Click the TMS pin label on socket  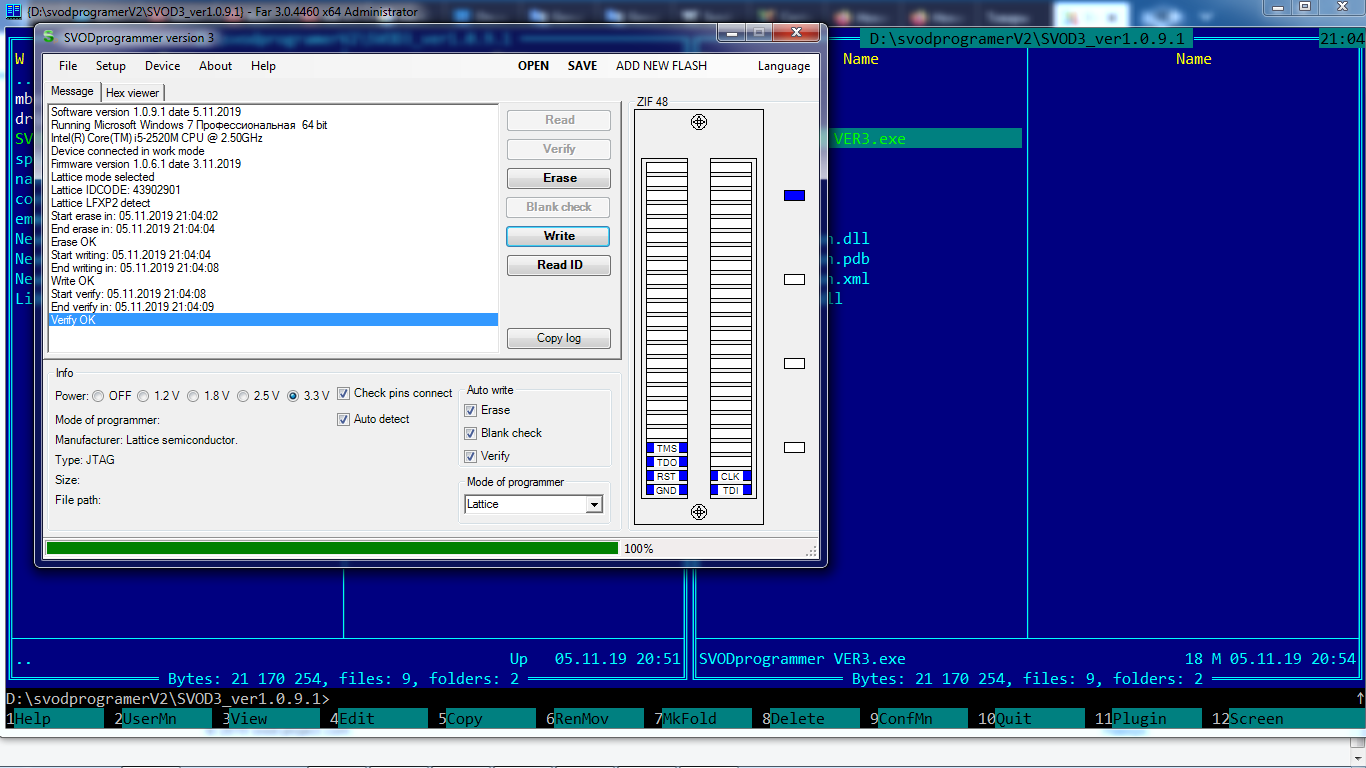(x=667, y=449)
